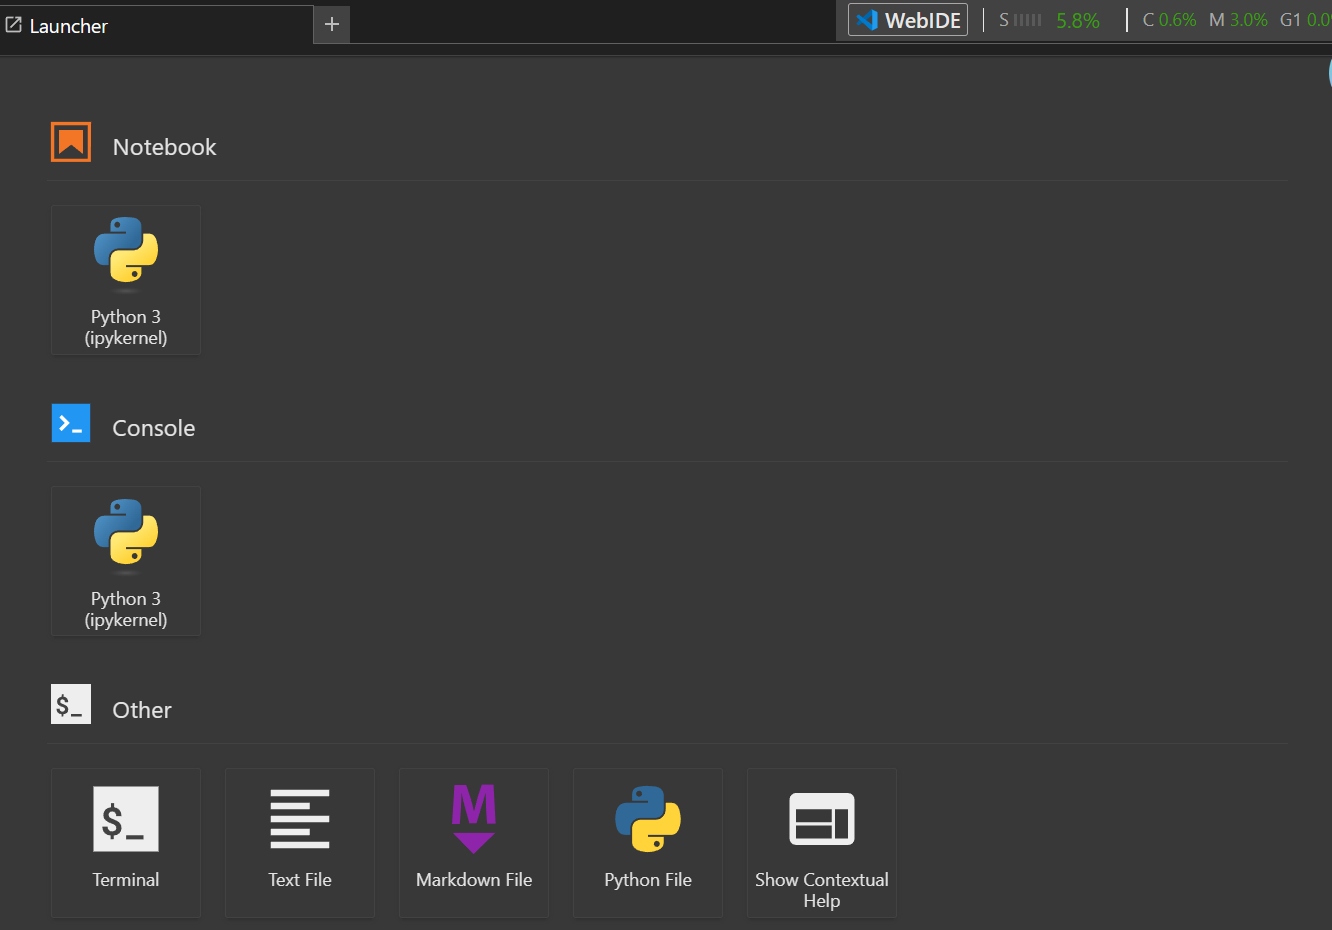Open the WebIDE button
The height and width of the screenshot is (930, 1332).
pyautogui.click(x=908, y=20)
